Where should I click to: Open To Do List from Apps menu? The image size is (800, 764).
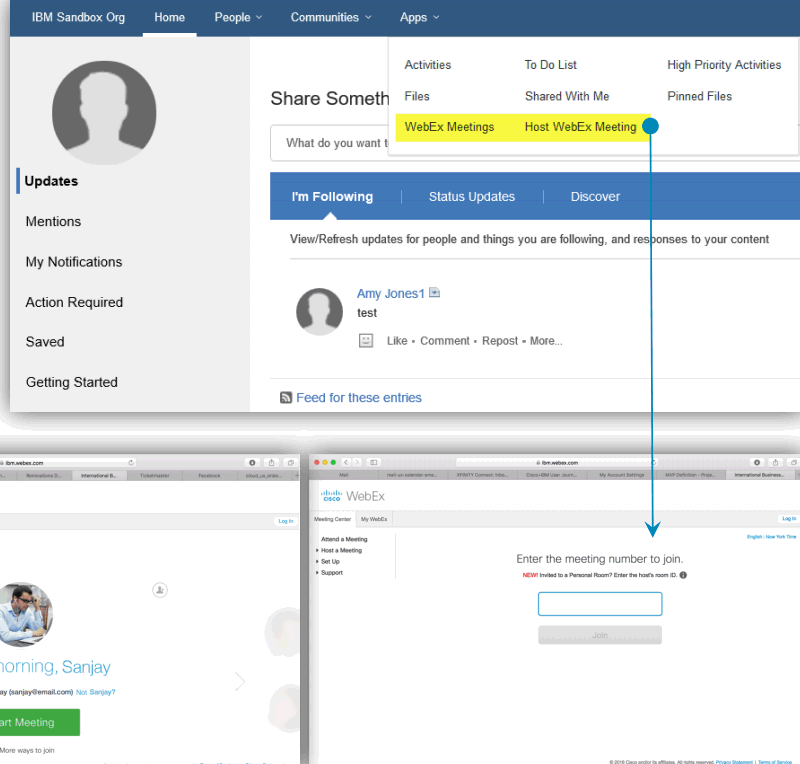pyautogui.click(x=551, y=65)
